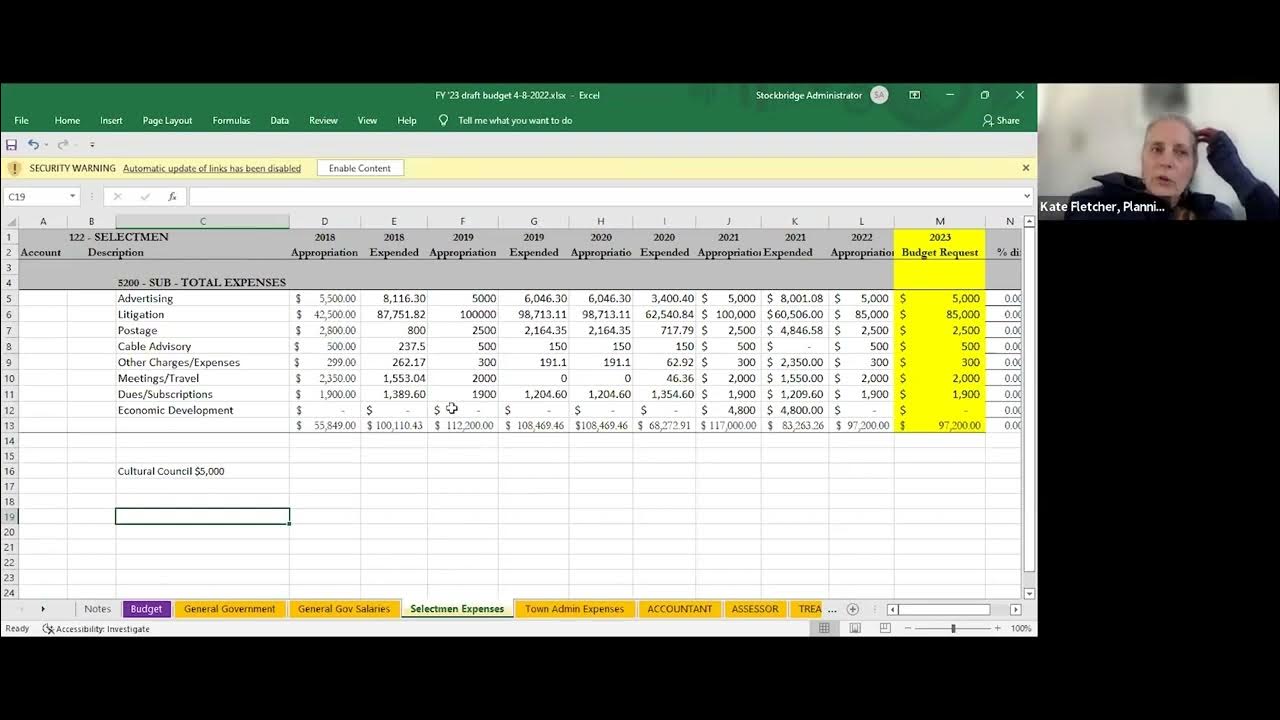Switch to Page Layout view icon
The width and height of the screenshot is (1280, 720).
click(855, 628)
